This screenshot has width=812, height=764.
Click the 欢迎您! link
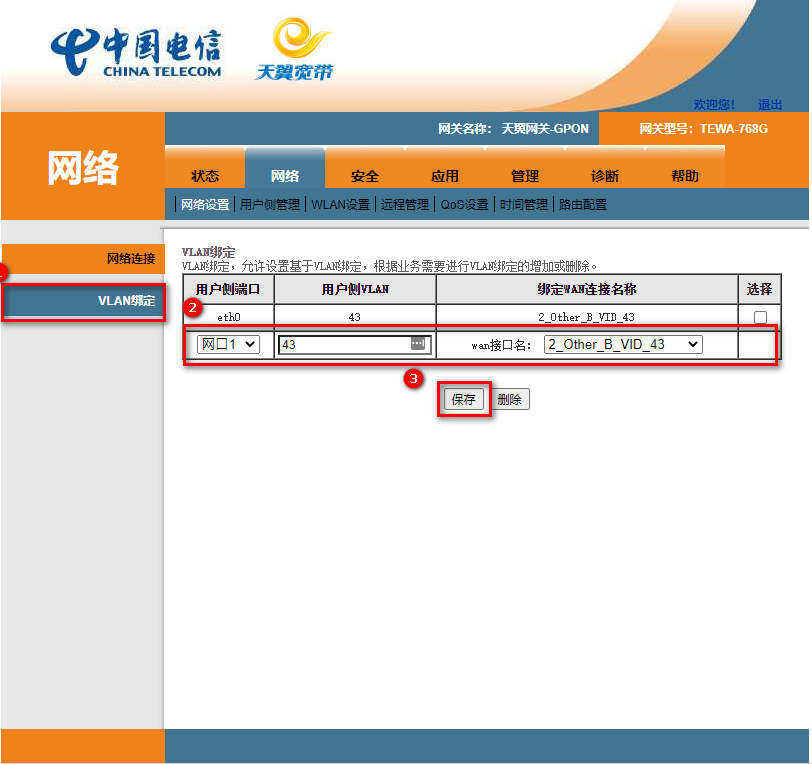tap(714, 105)
